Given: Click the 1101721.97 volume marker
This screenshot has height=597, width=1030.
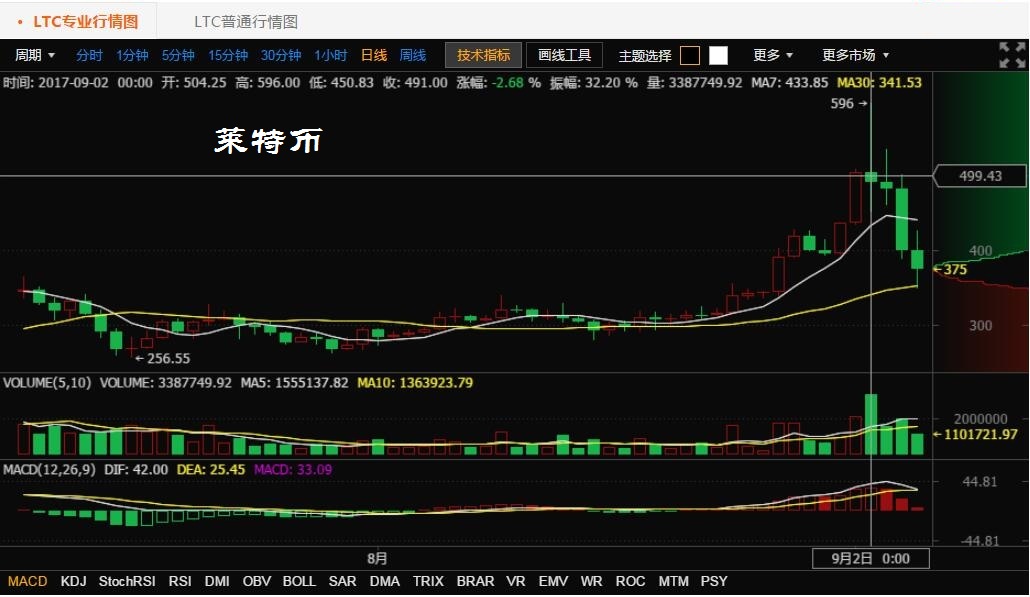Looking at the screenshot, I should click(x=975, y=434).
